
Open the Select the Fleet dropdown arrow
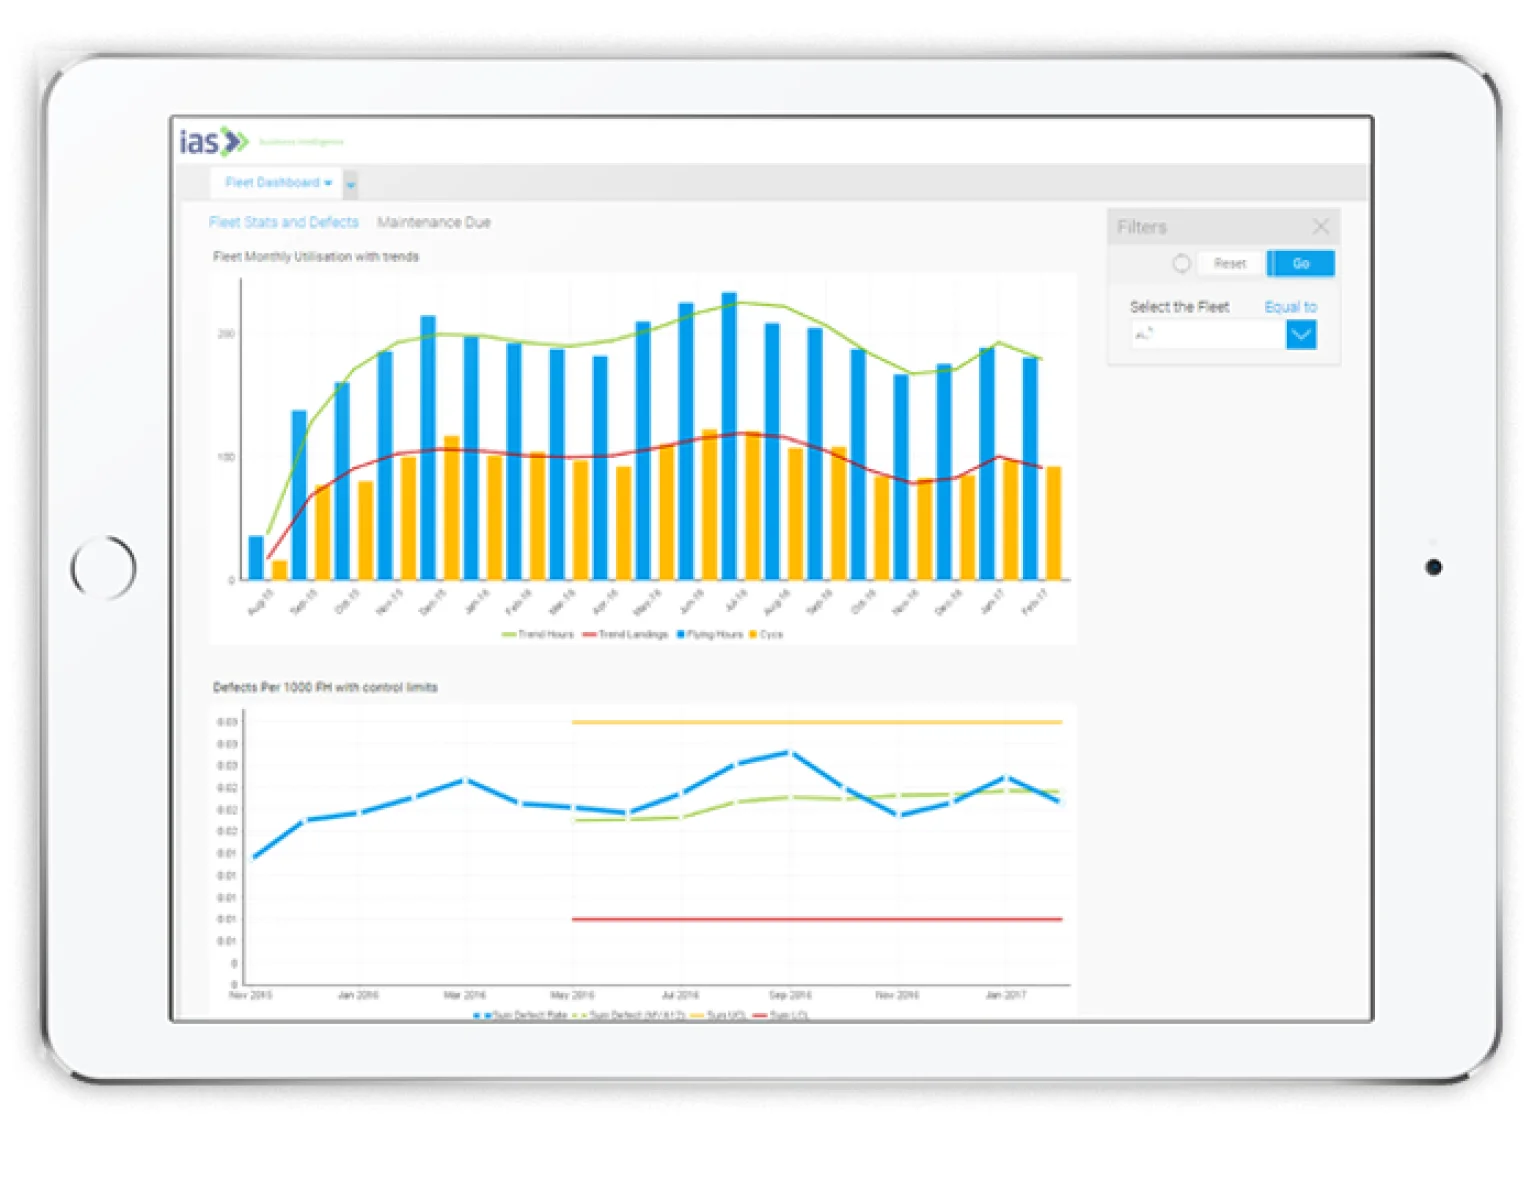[x=1300, y=335]
